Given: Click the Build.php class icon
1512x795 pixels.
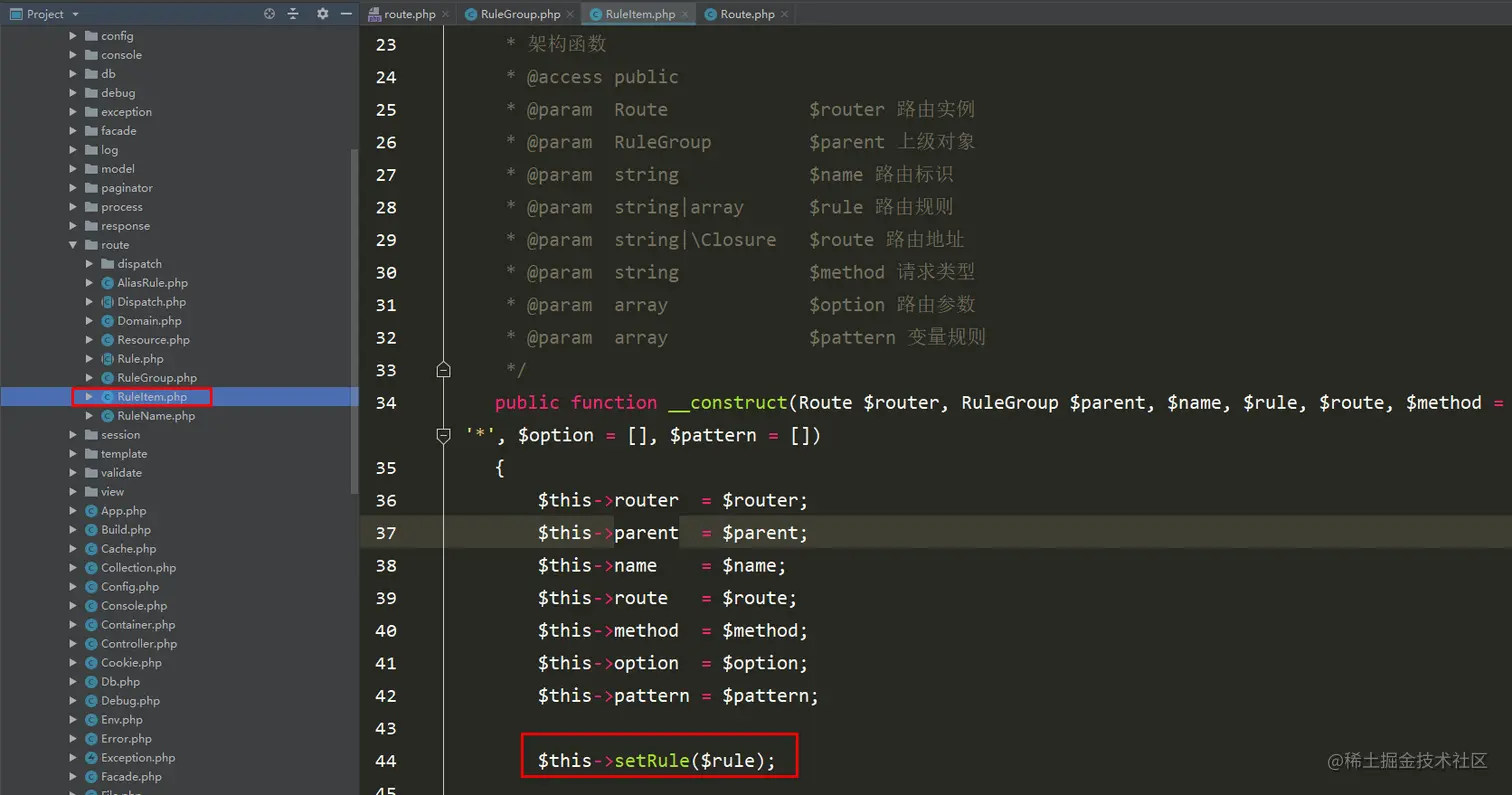Looking at the screenshot, I should click(x=91, y=530).
